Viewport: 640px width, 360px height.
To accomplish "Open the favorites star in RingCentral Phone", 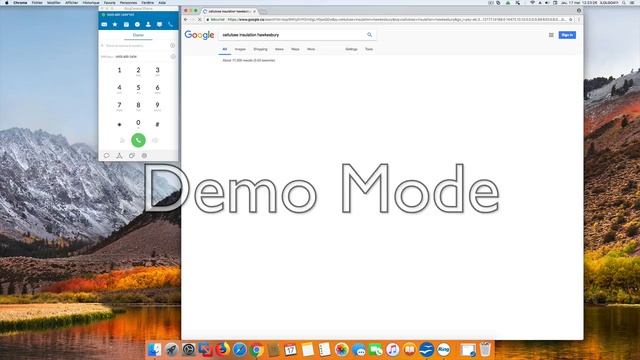I will pyautogui.click(x=115, y=24).
